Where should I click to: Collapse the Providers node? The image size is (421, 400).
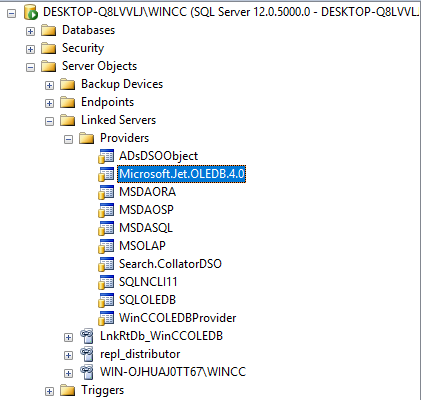click(68, 139)
